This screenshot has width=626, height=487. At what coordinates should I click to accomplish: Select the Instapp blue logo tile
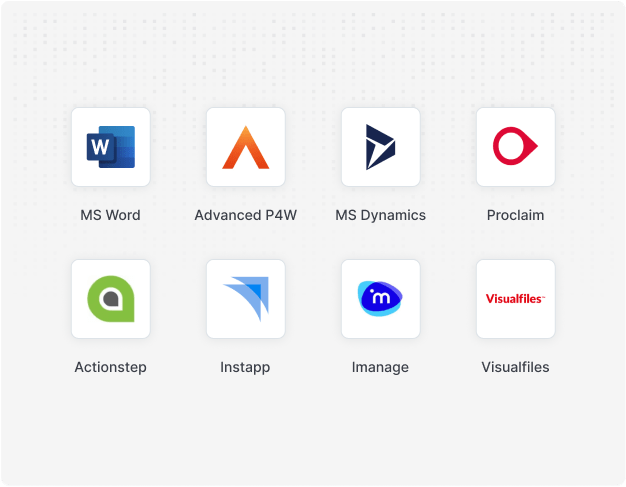[246, 299]
